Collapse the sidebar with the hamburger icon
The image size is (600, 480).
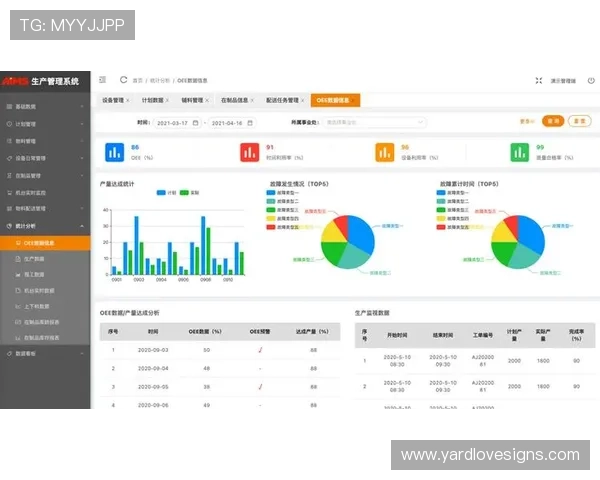103,79
